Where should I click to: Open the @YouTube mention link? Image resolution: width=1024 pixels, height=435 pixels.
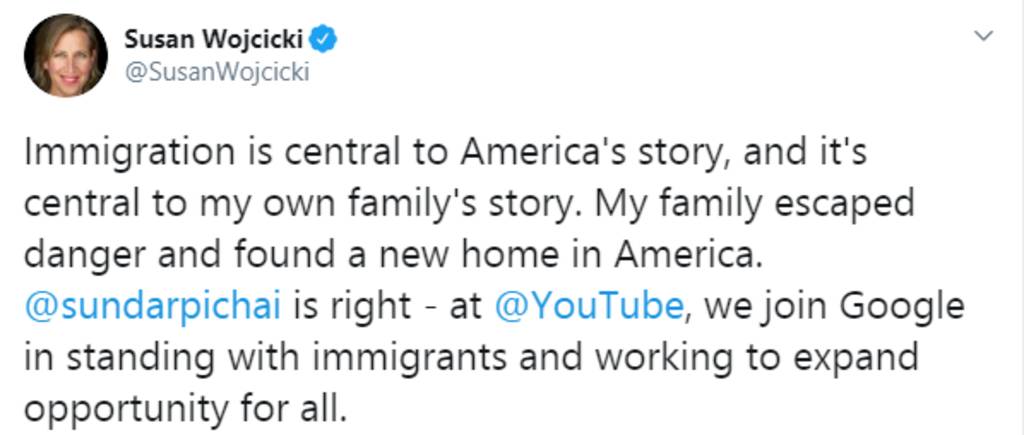[590, 305]
